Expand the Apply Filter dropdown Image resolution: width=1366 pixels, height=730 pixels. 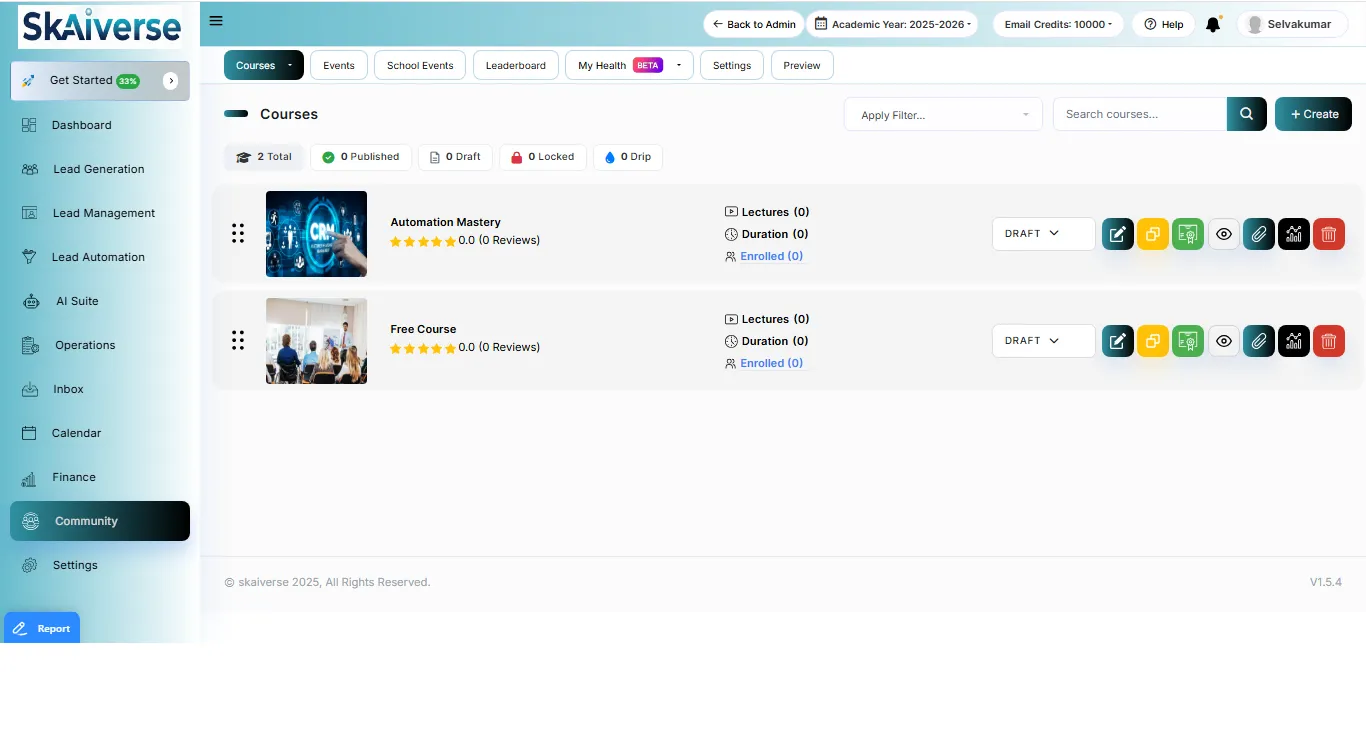[943, 115]
